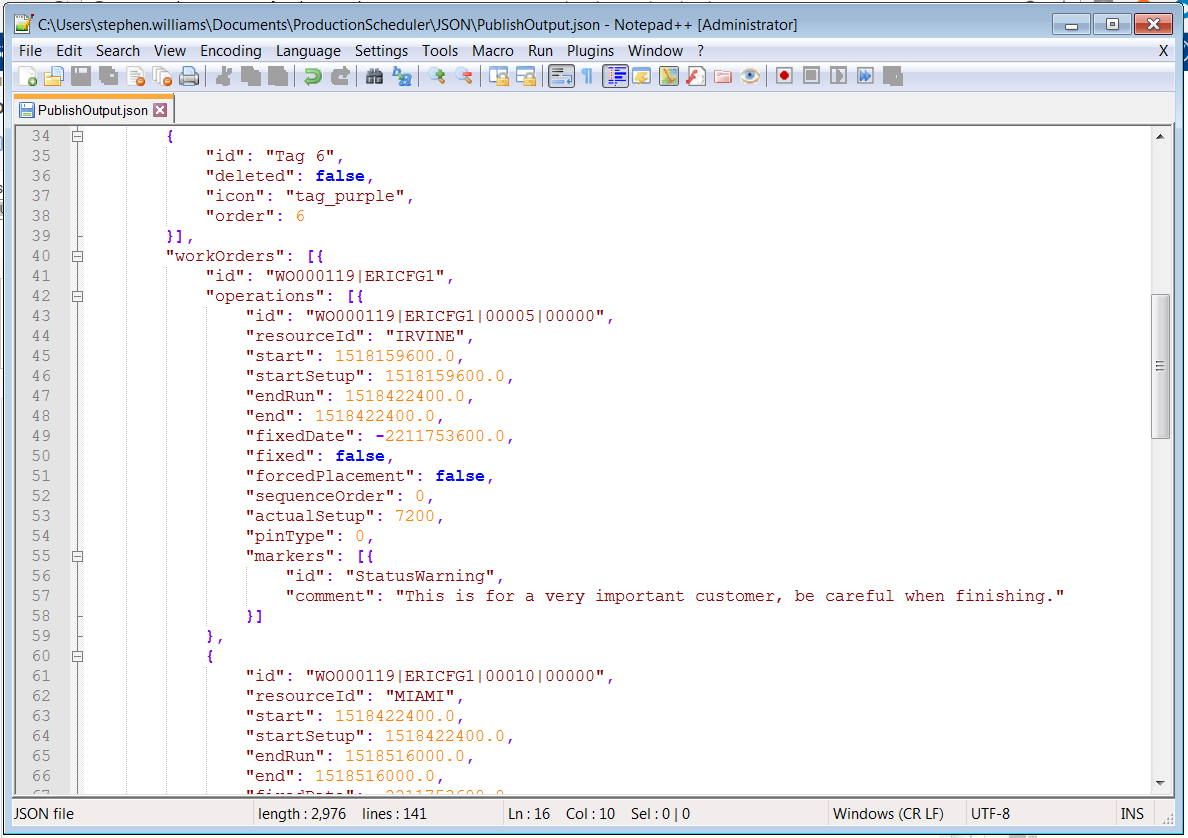This screenshot has height=838, width=1188.
Task: Click the Zoom Out magnifier icon
Action: [x=464, y=77]
